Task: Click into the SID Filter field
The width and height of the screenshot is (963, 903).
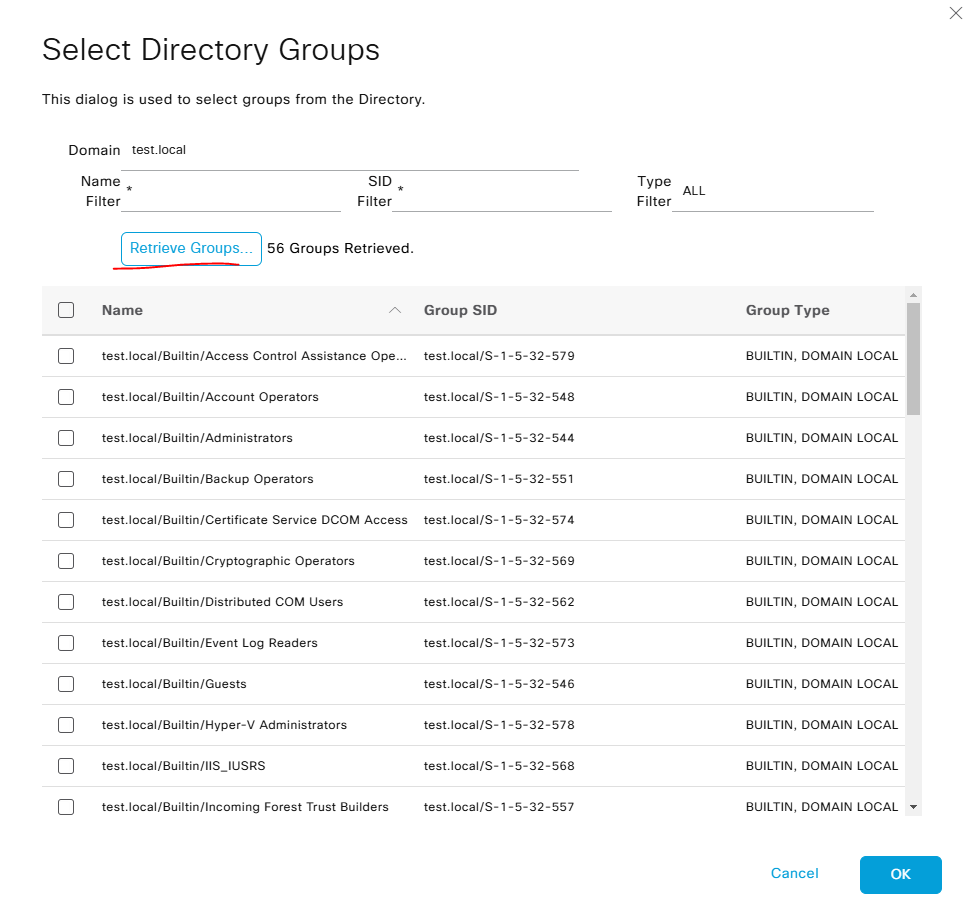Action: tap(502, 192)
